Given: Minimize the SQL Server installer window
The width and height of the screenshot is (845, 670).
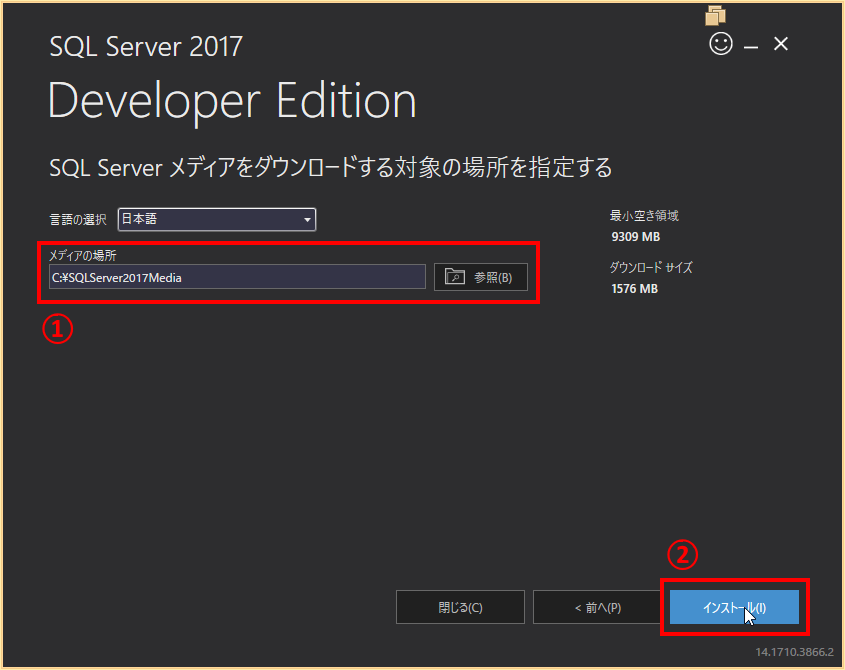Looking at the screenshot, I should [x=751, y=47].
